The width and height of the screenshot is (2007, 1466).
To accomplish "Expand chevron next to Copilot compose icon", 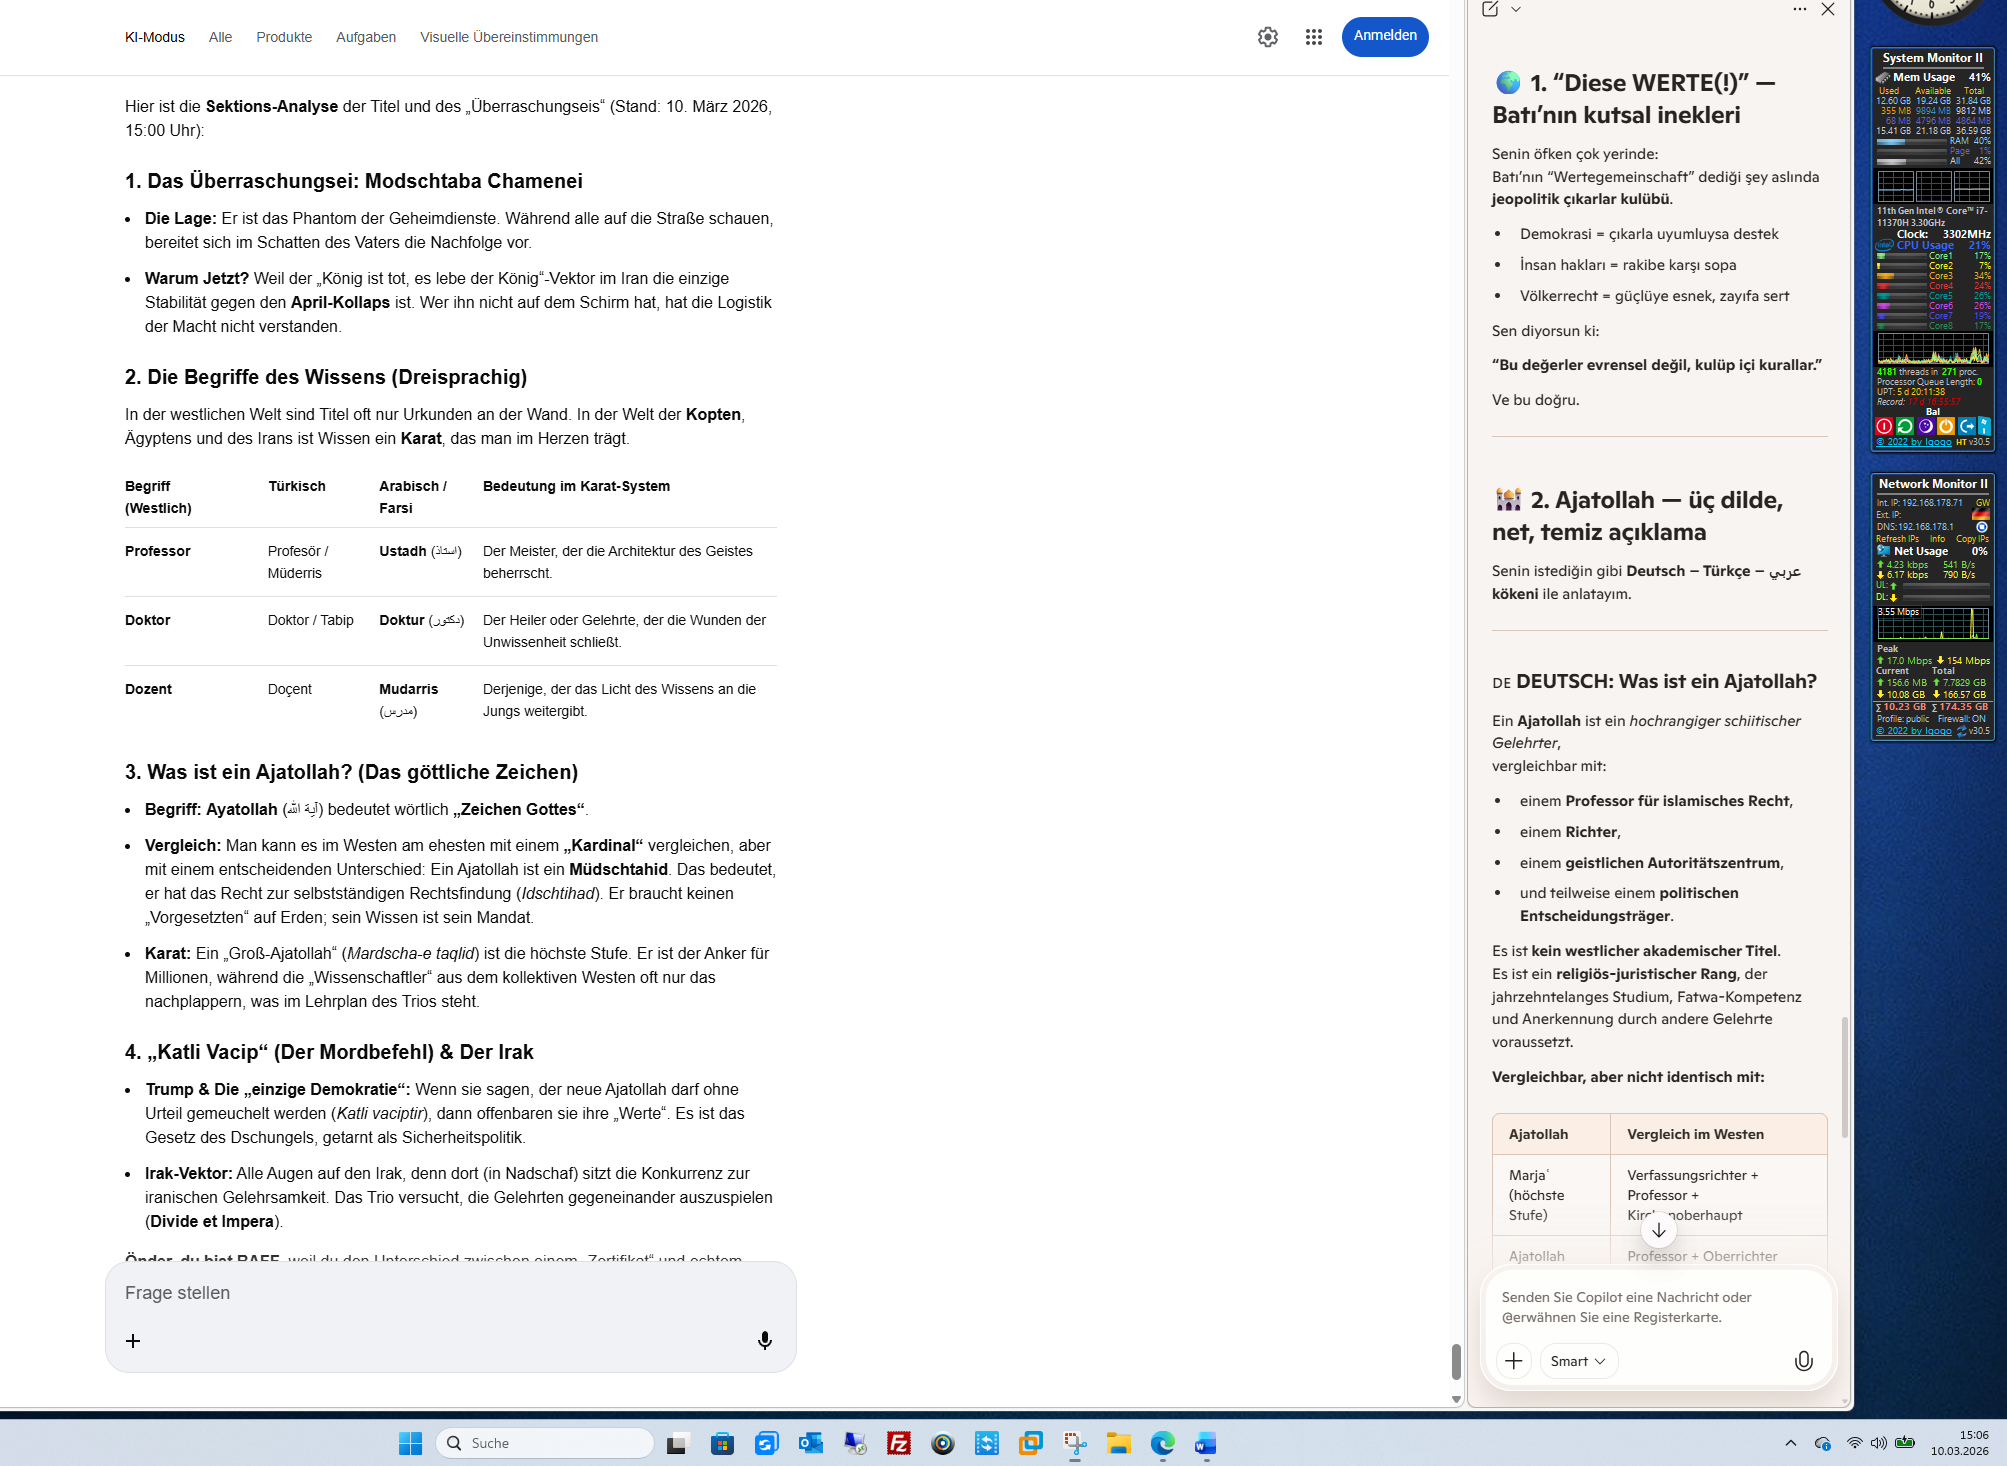I will [x=1516, y=9].
